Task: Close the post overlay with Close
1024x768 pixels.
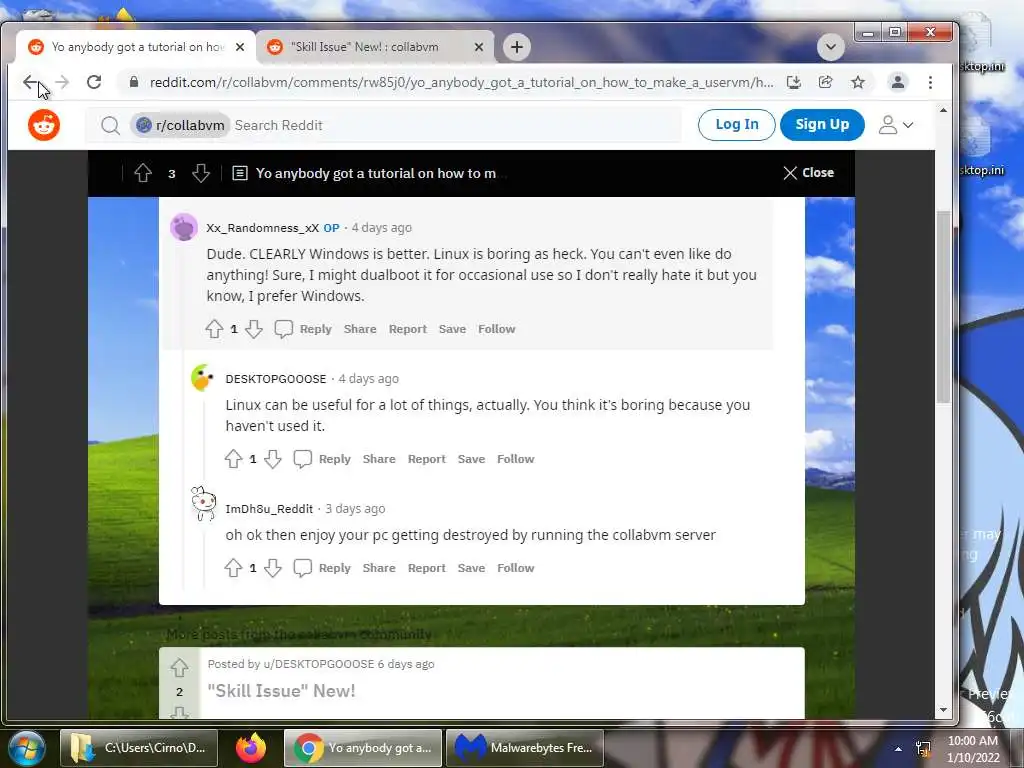Action: click(808, 172)
